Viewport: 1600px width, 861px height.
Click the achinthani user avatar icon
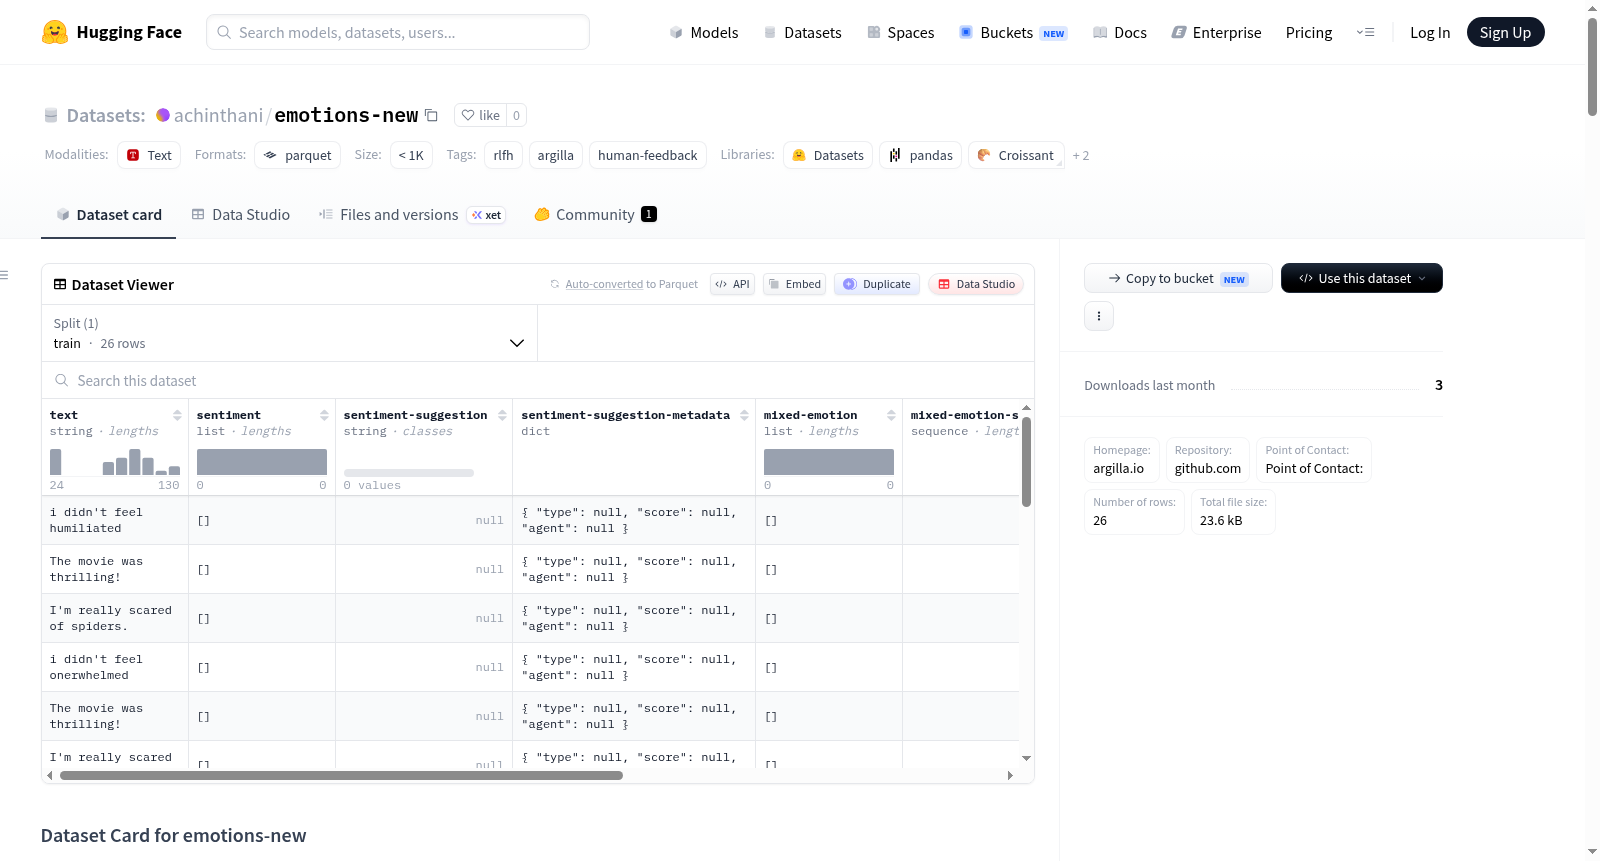pyautogui.click(x=163, y=115)
